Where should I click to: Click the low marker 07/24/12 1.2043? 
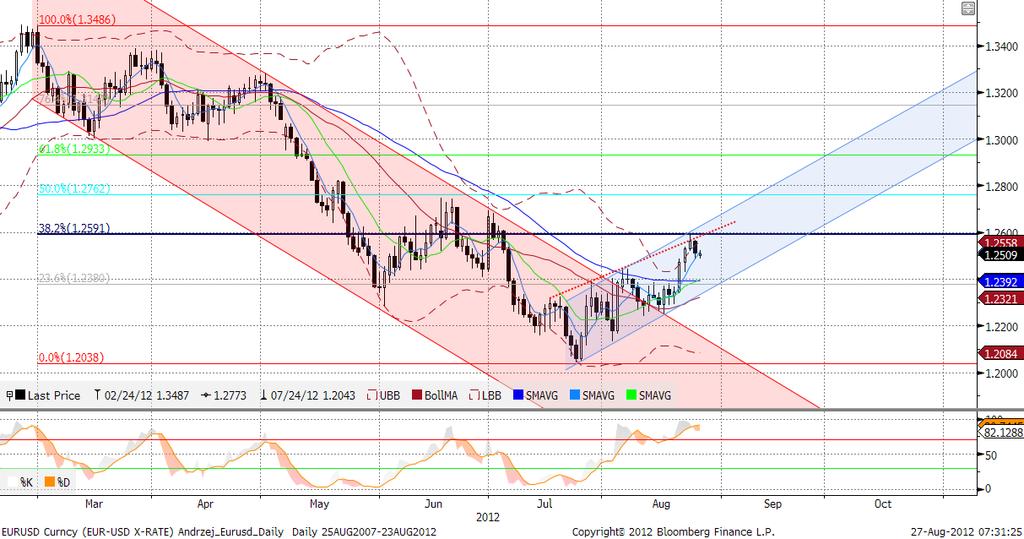[x=308, y=395]
